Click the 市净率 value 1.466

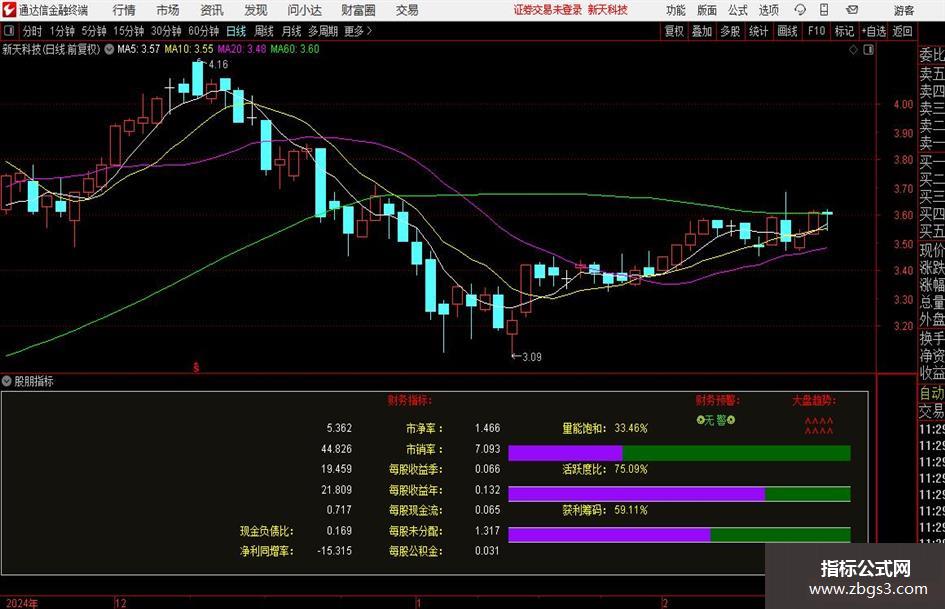(487, 428)
